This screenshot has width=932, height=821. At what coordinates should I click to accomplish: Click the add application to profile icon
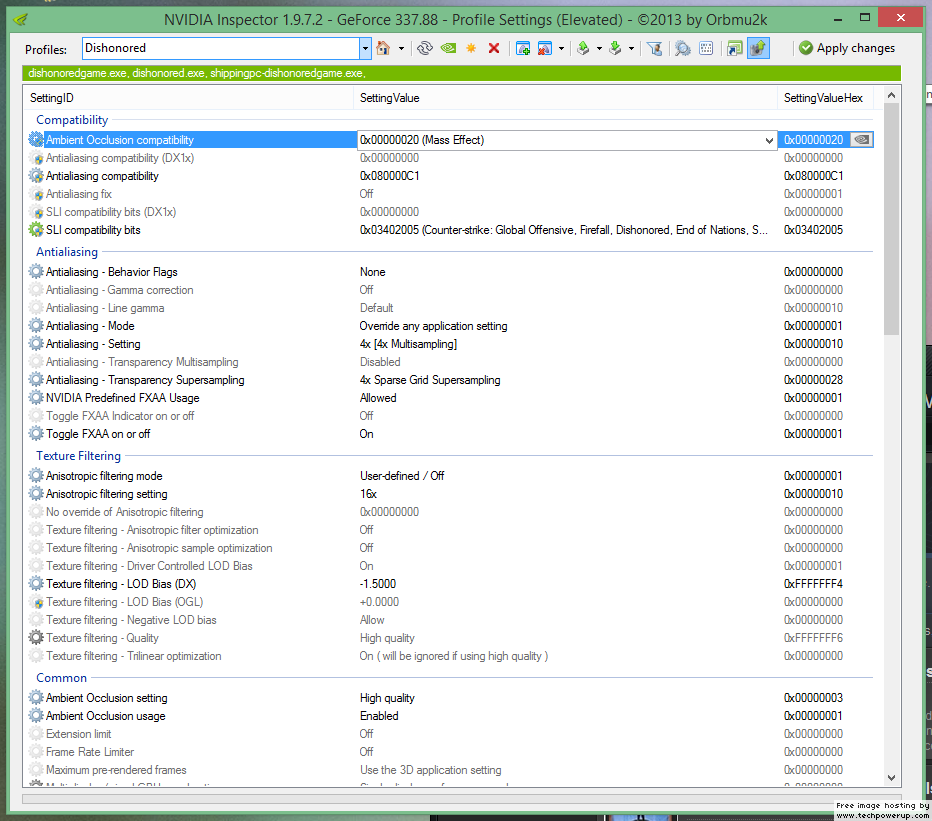tap(523, 48)
